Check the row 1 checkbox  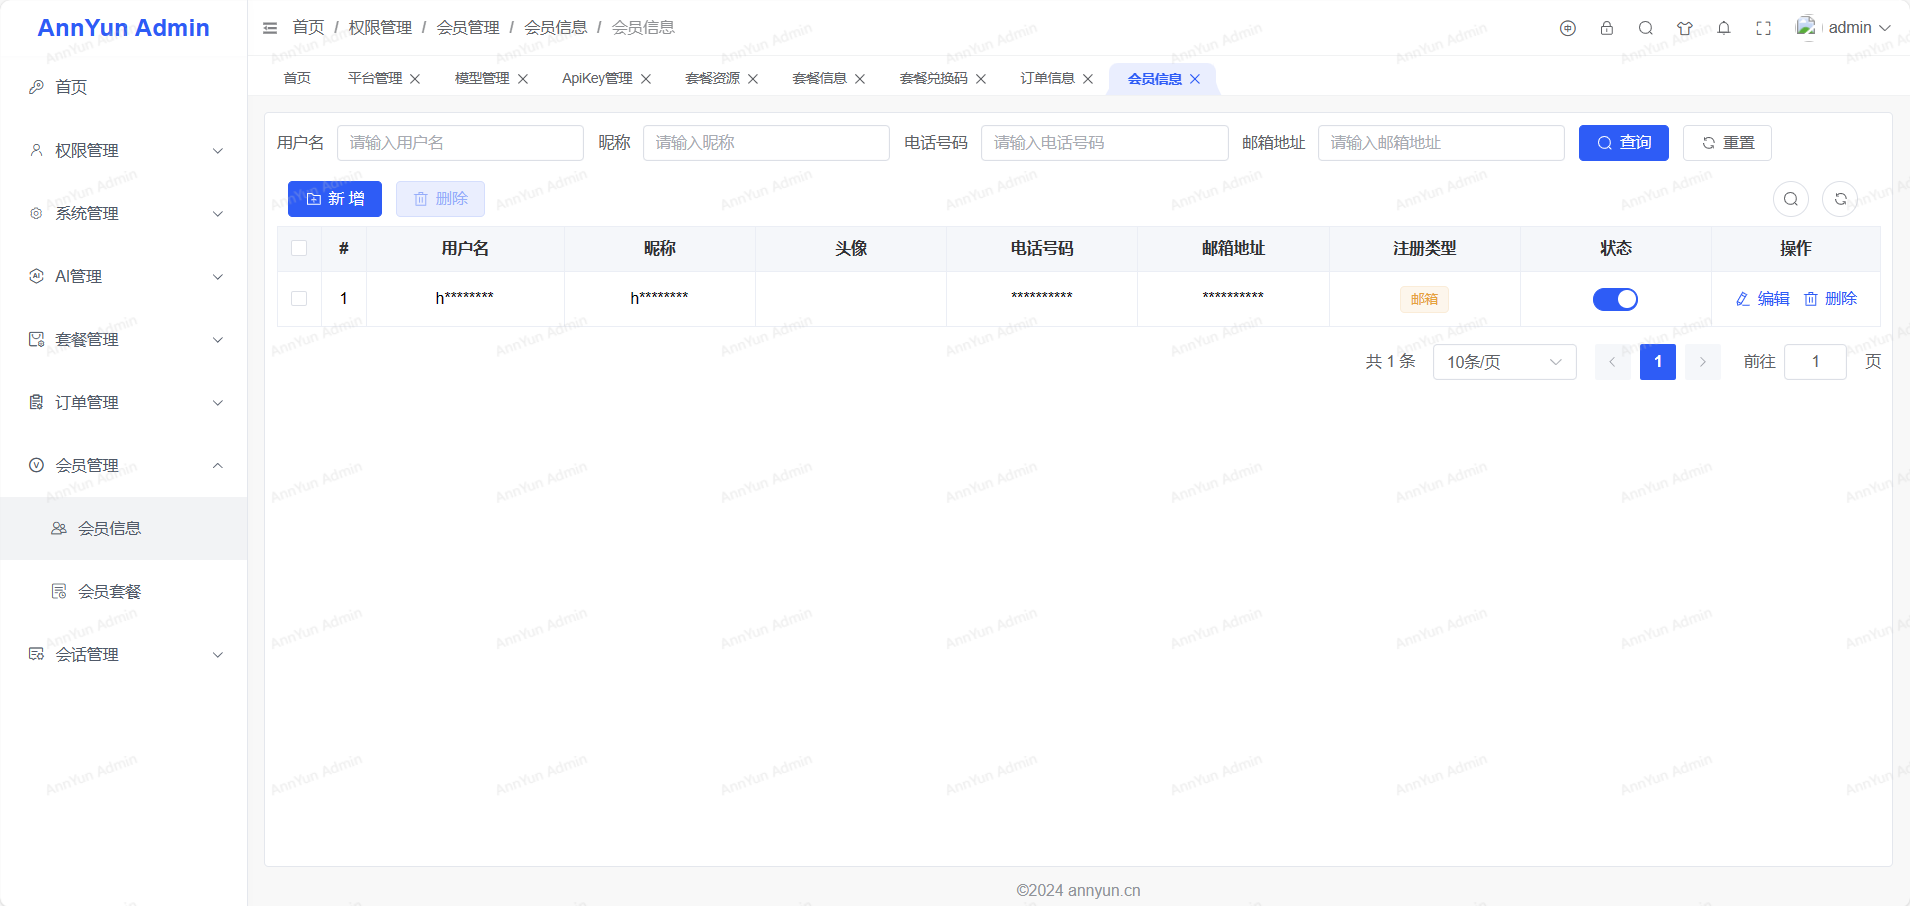[299, 298]
